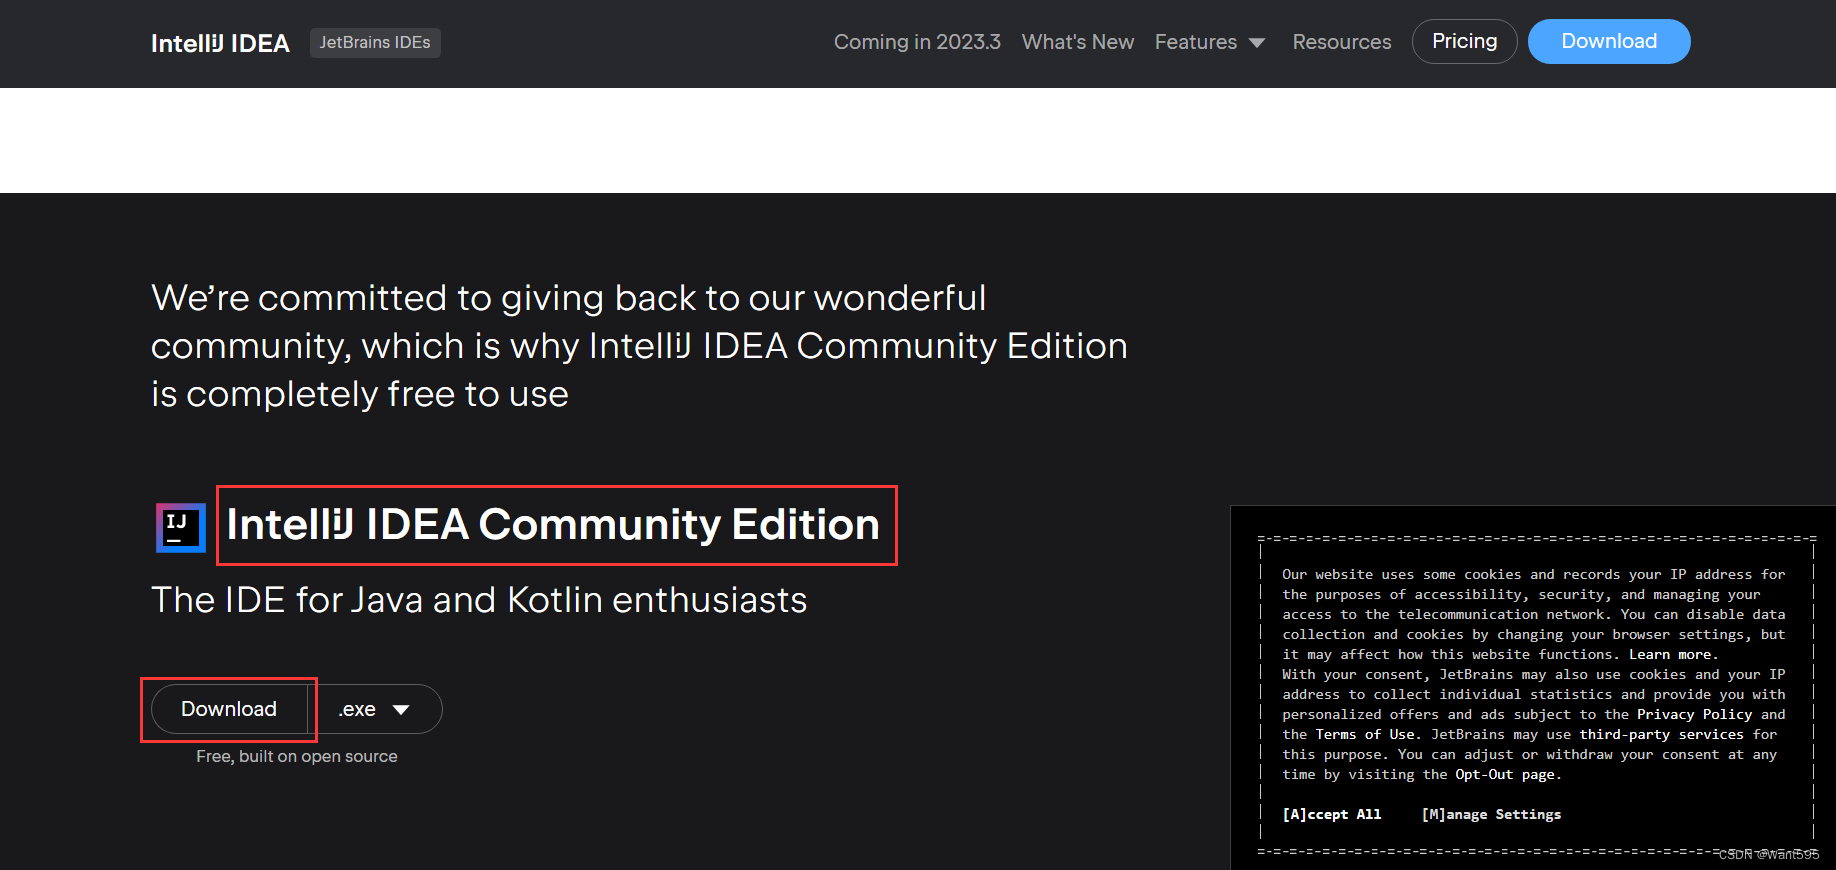The height and width of the screenshot is (870, 1836).
Task: Open the .exe installer type dropdown
Action: (x=375, y=709)
